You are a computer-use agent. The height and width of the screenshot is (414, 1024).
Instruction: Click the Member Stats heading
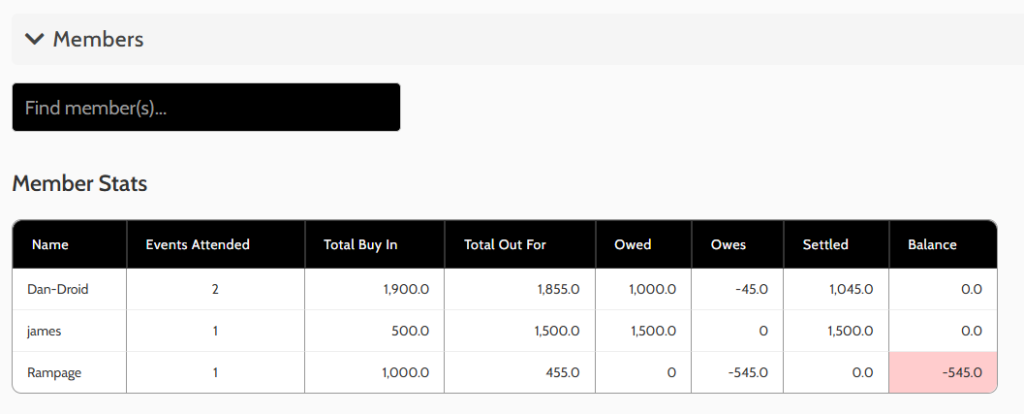(80, 184)
